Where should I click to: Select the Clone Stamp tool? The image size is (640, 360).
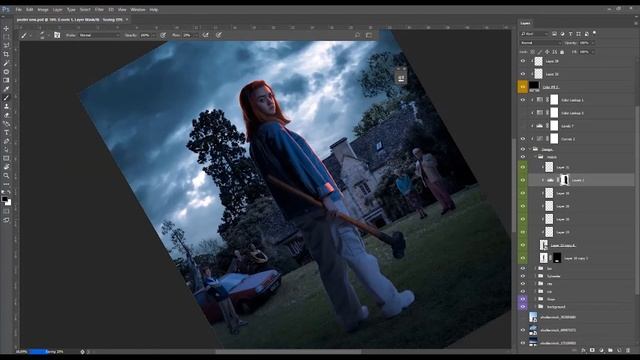[x=6, y=106]
